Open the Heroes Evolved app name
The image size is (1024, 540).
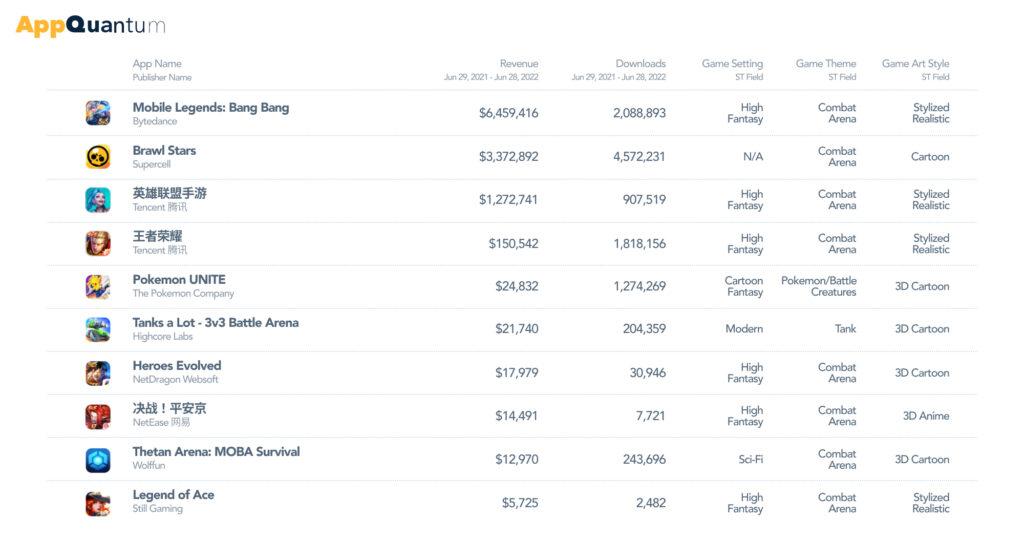click(177, 366)
